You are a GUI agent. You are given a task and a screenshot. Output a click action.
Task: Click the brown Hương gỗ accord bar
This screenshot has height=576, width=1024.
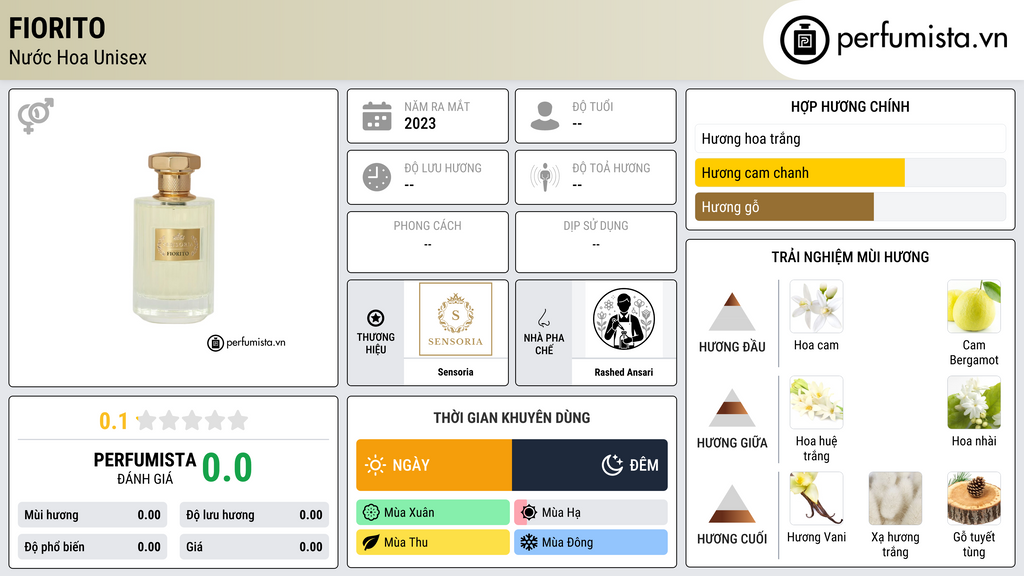(784, 207)
